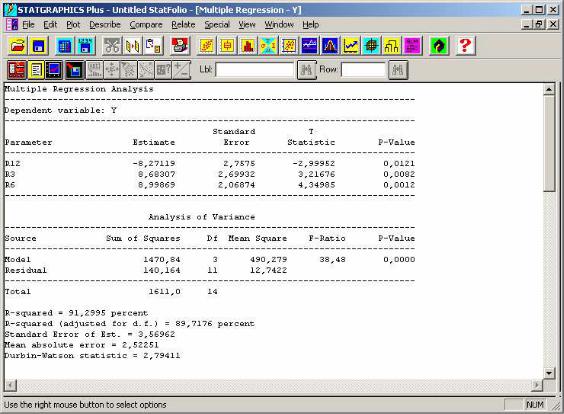The height and width of the screenshot is (414, 564).
Task: Open the Plot menu
Action: tap(73, 25)
